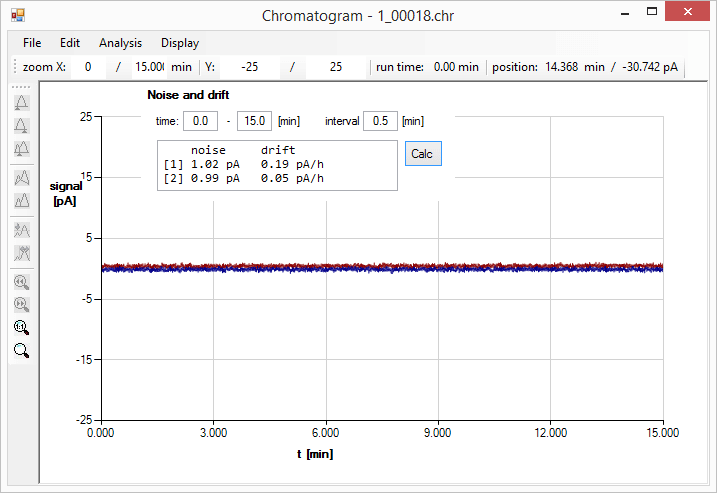Screen dimensions: 717x493
Task: Select the plain magnifier zoom tool
Action: (x=21, y=350)
